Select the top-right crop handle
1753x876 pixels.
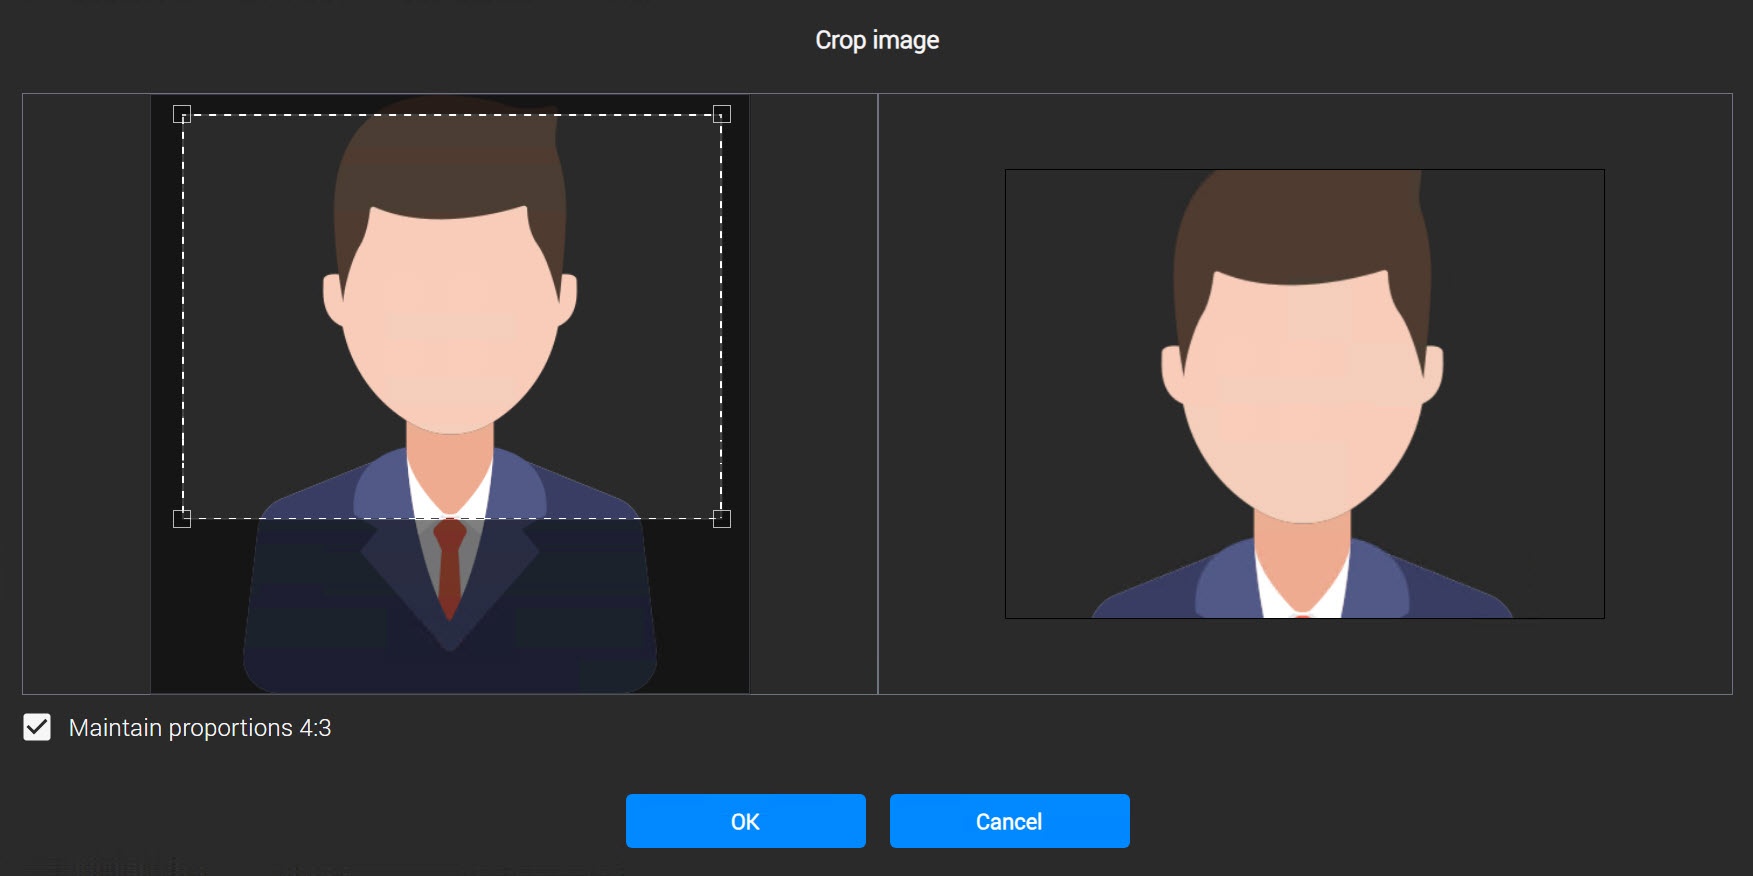721,114
